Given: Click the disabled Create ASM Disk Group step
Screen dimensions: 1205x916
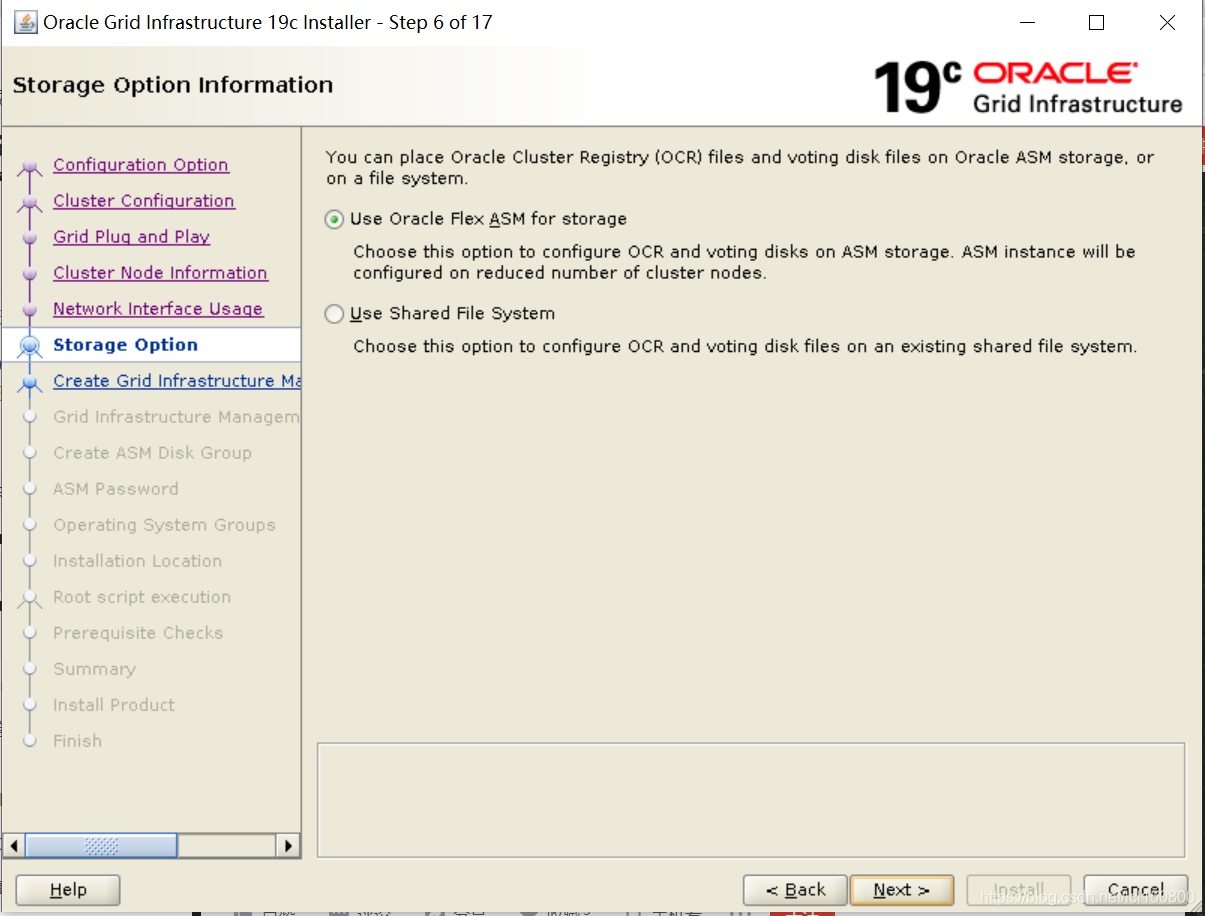Looking at the screenshot, I should [x=152, y=453].
